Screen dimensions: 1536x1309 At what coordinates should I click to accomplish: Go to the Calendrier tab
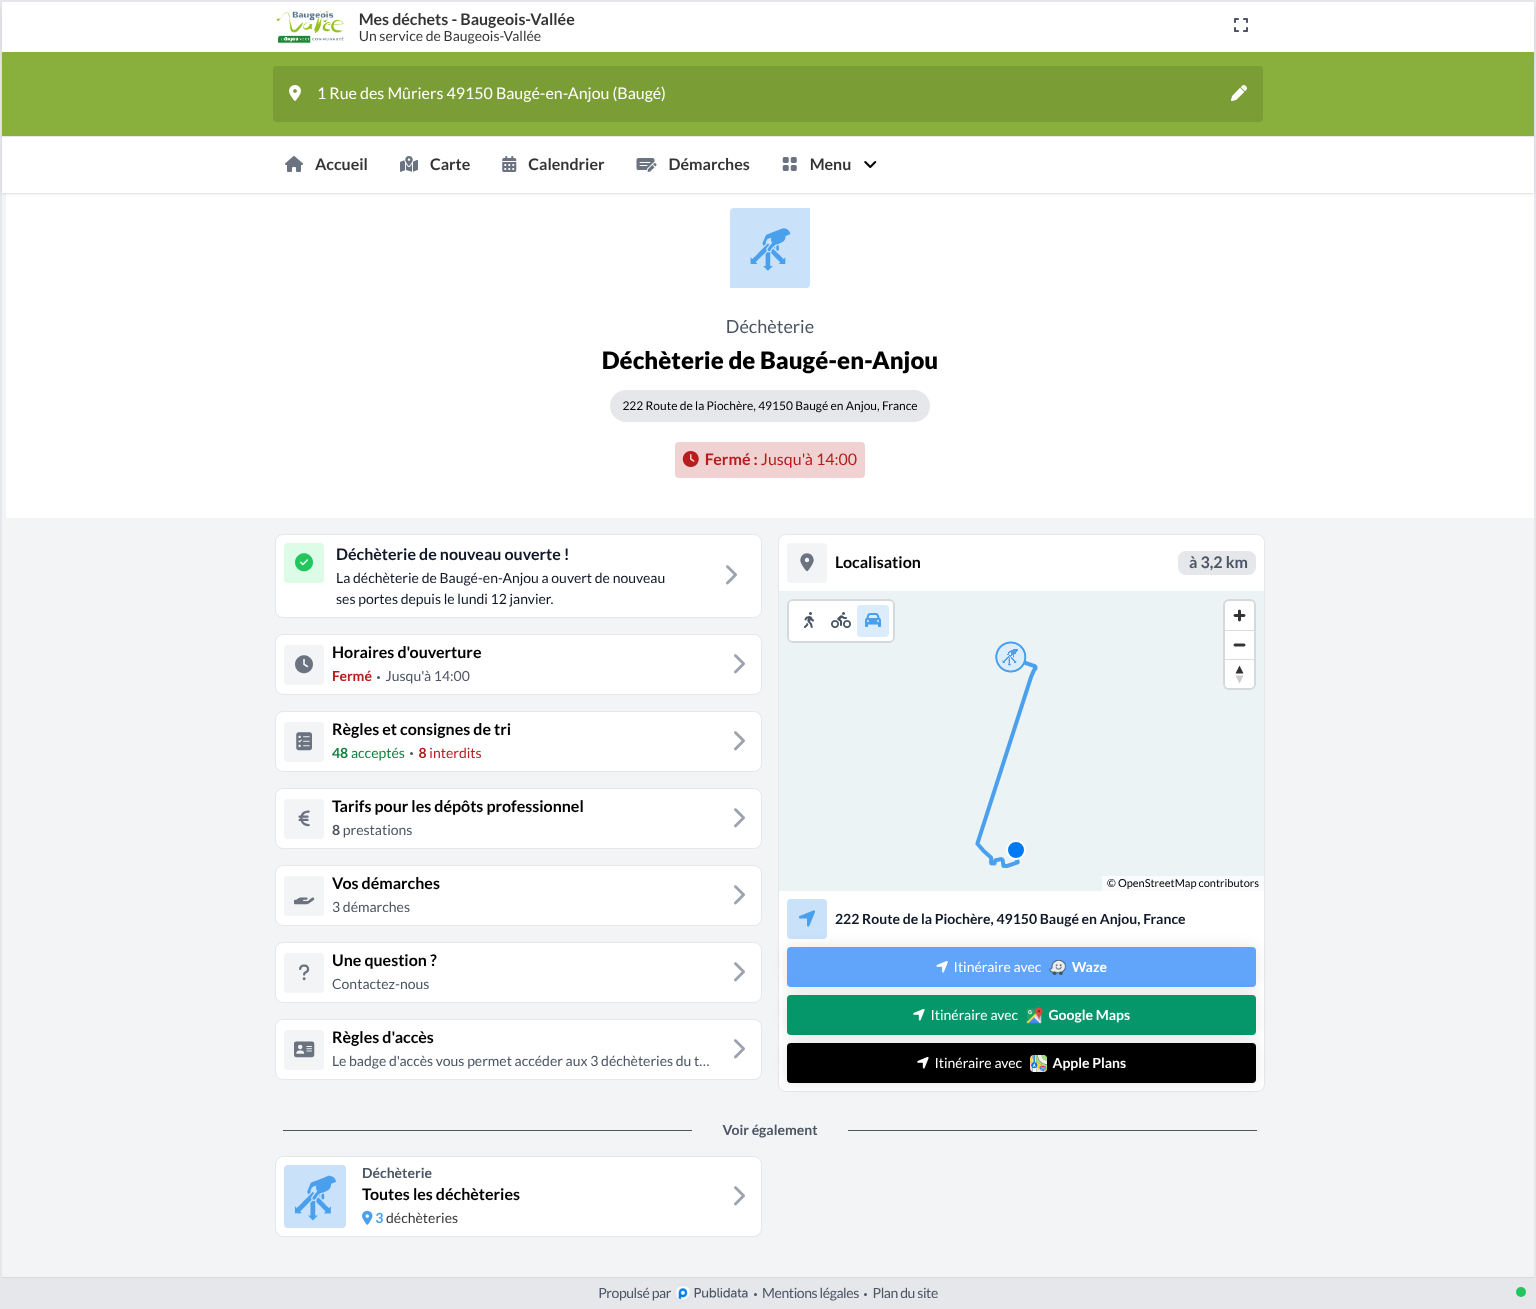553,165
